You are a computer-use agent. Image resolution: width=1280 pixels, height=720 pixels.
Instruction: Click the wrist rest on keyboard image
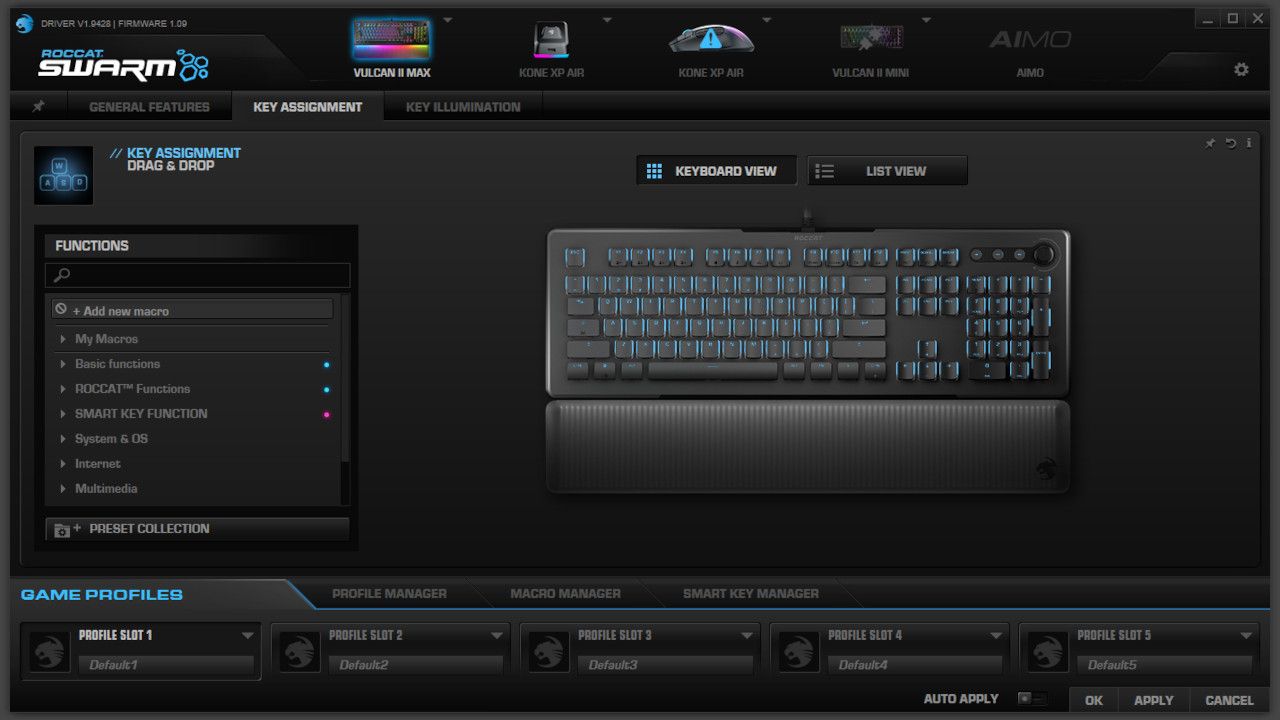pos(808,446)
